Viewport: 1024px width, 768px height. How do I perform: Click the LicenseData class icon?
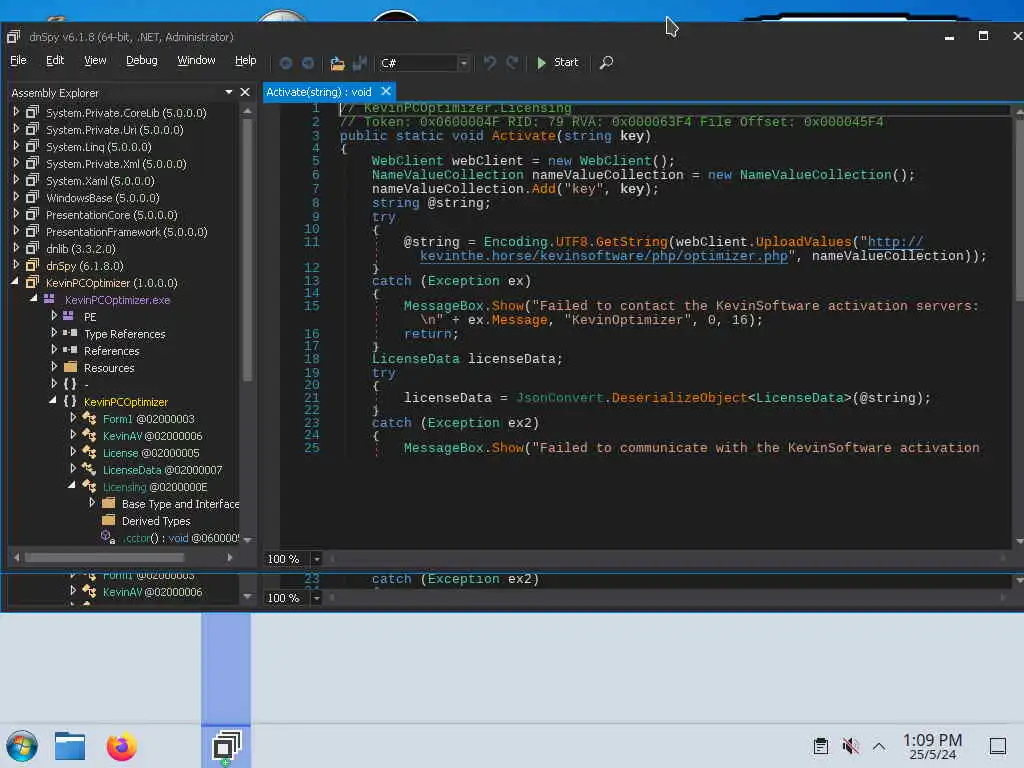point(89,469)
